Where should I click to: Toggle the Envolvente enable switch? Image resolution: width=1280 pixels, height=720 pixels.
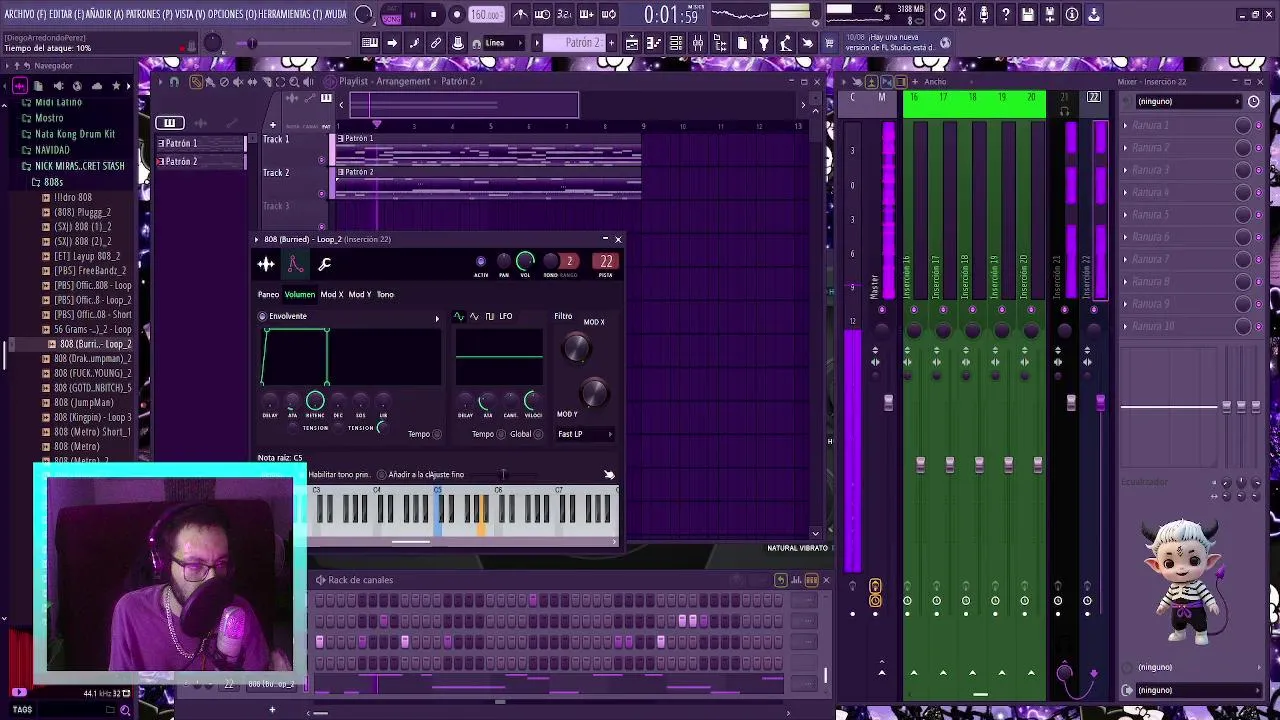click(x=262, y=316)
